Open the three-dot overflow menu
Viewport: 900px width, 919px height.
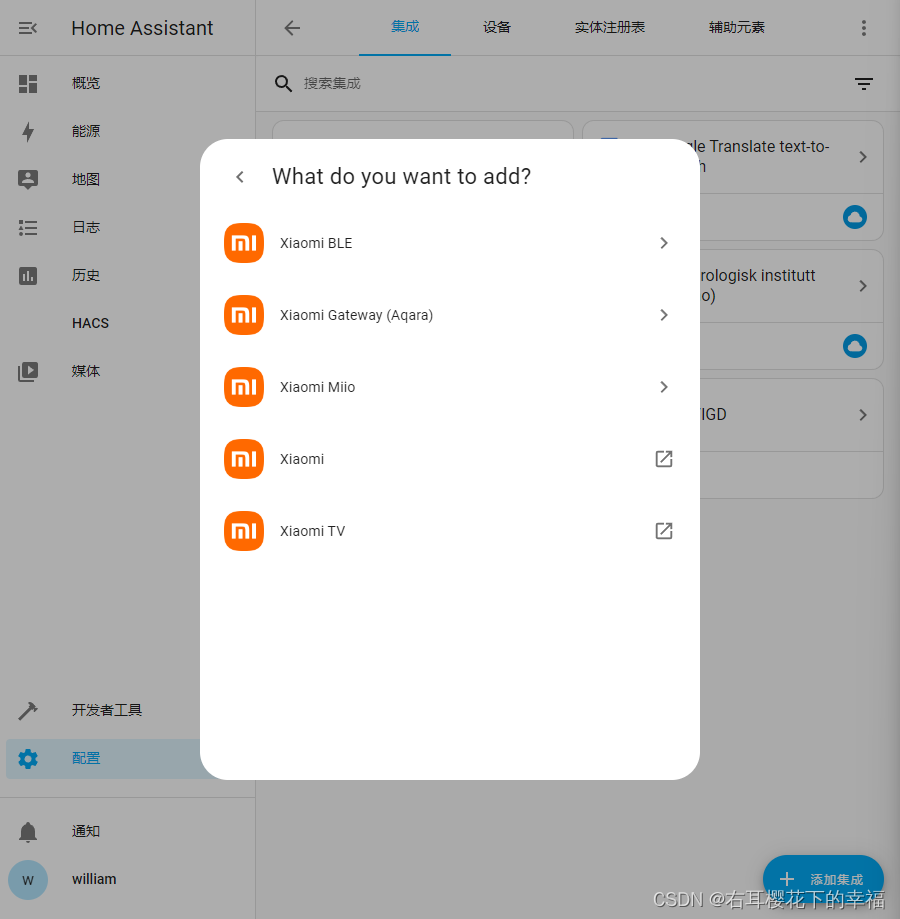pos(863,28)
